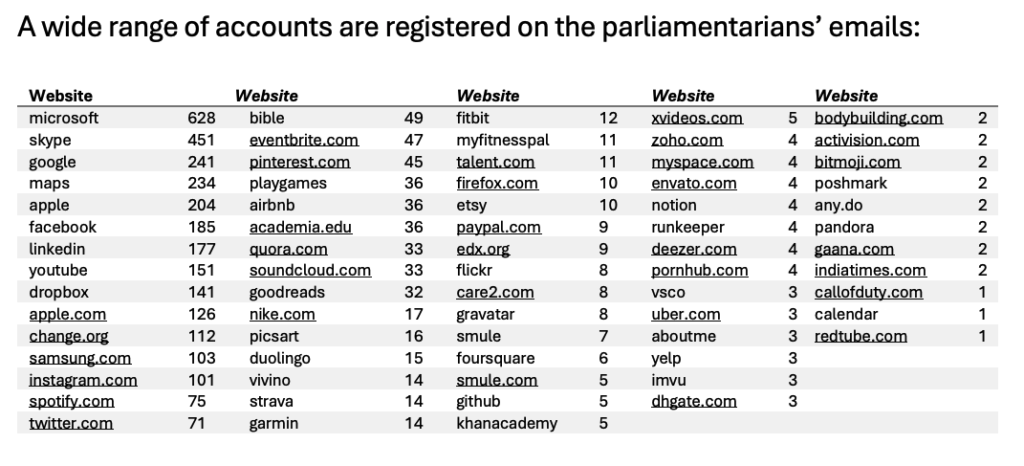Follow the spotify.com link

pos(71,401)
